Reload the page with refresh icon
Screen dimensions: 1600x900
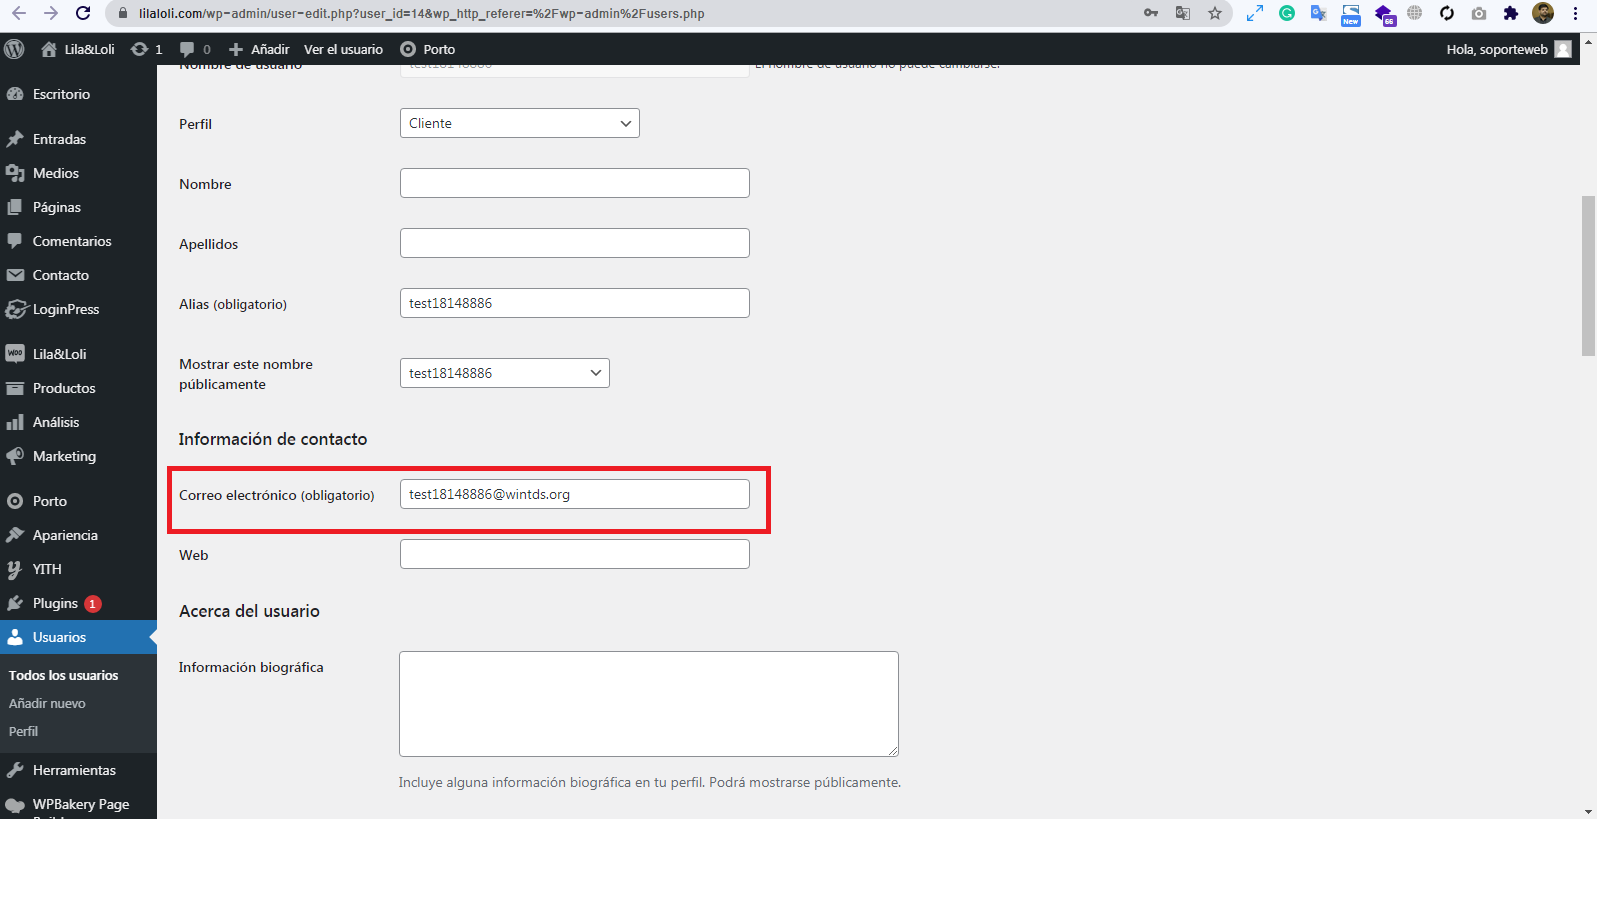(83, 13)
